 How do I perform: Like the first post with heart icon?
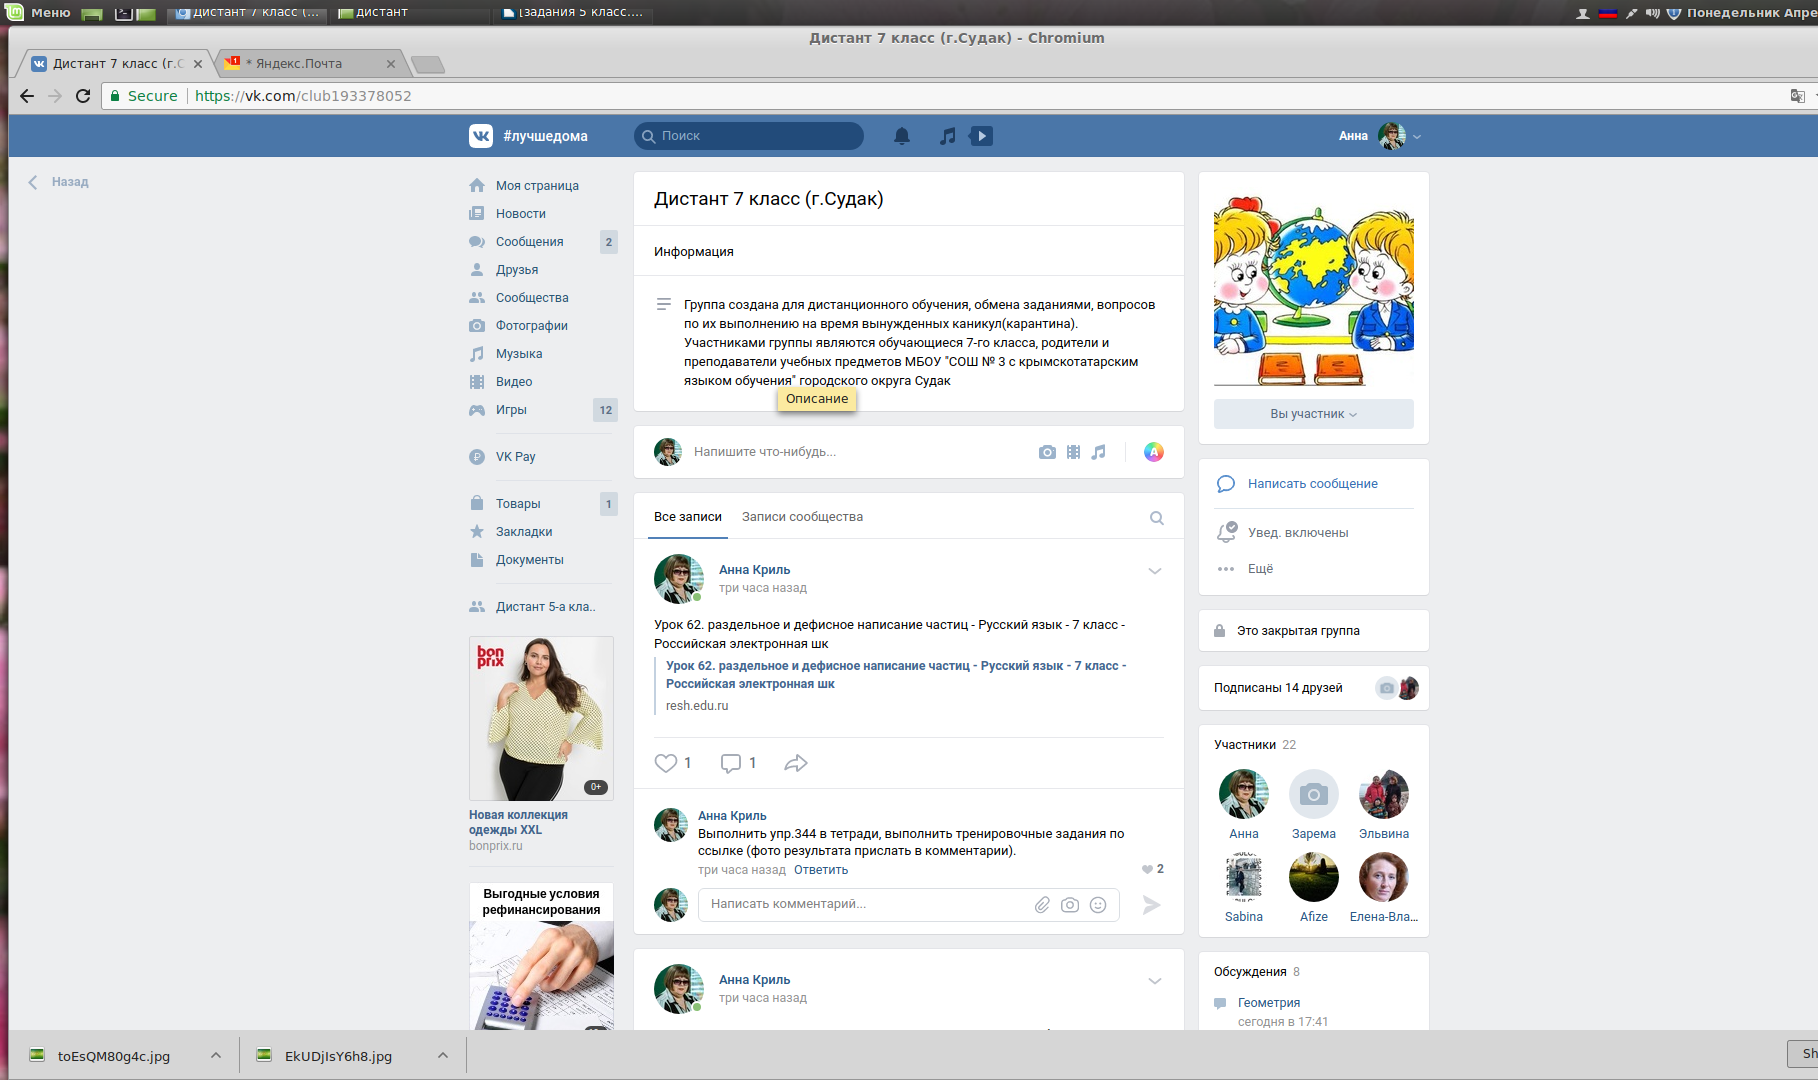[666, 763]
